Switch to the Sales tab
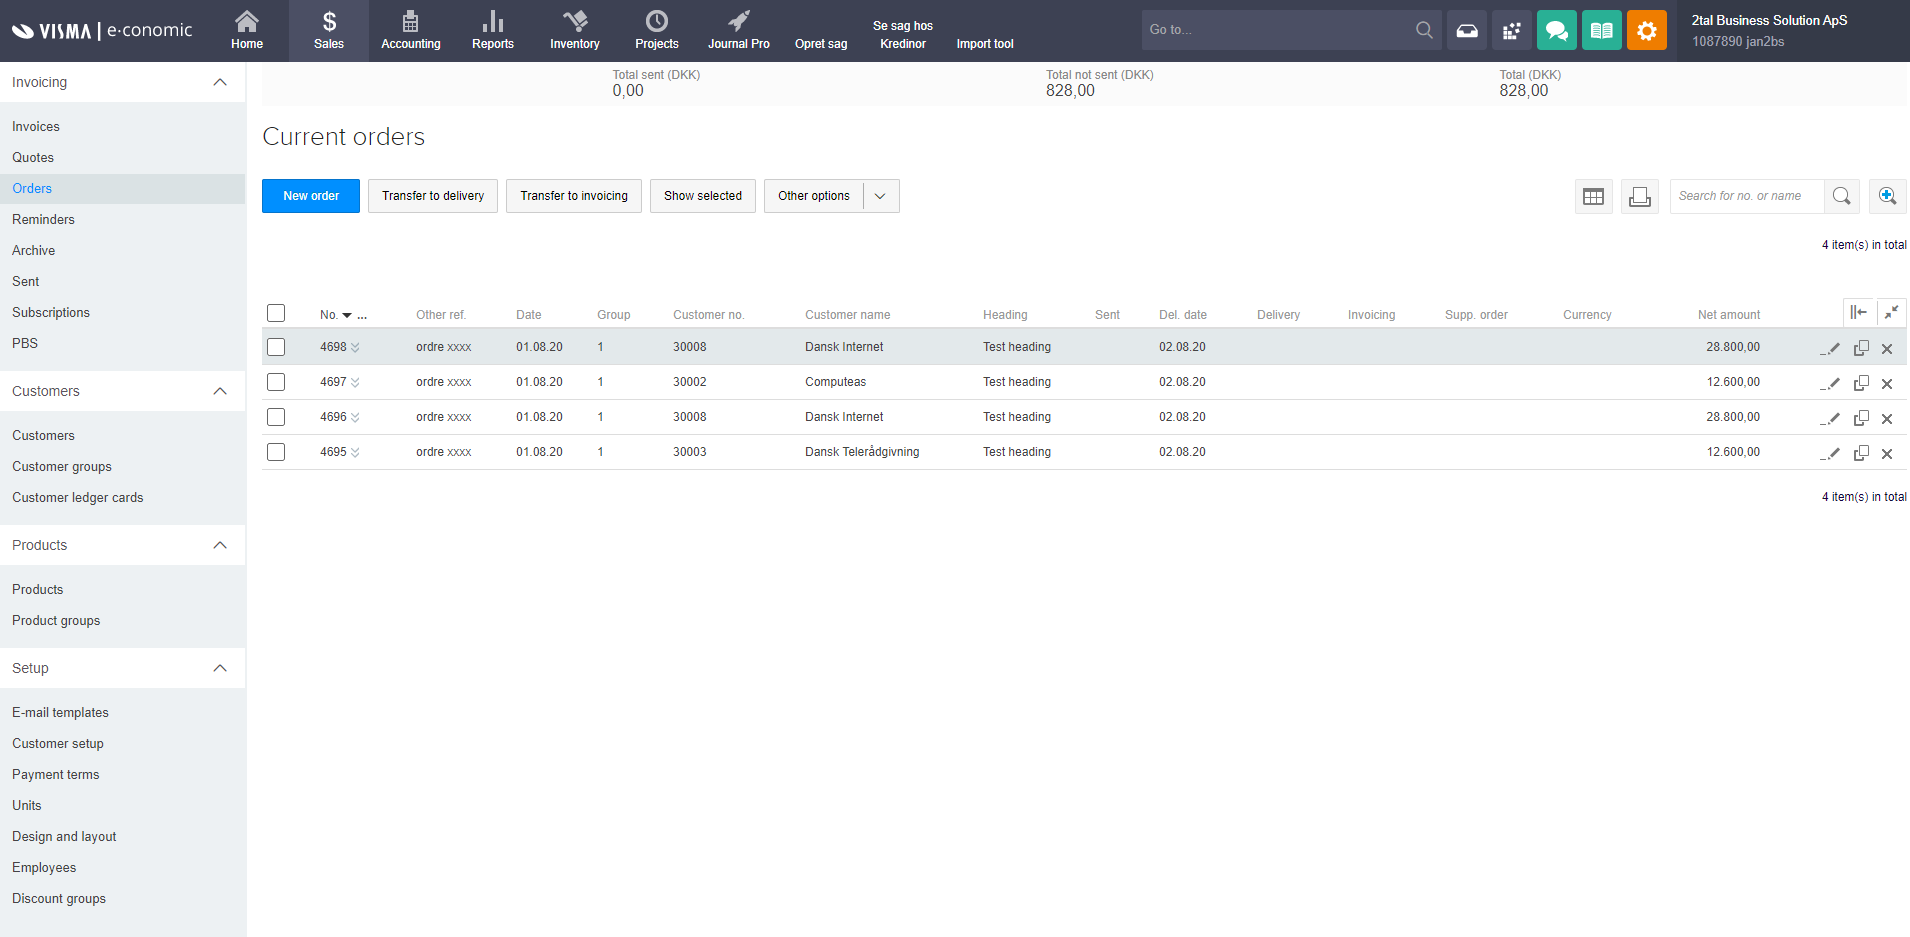1910x937 pixels. click(328, 30)
